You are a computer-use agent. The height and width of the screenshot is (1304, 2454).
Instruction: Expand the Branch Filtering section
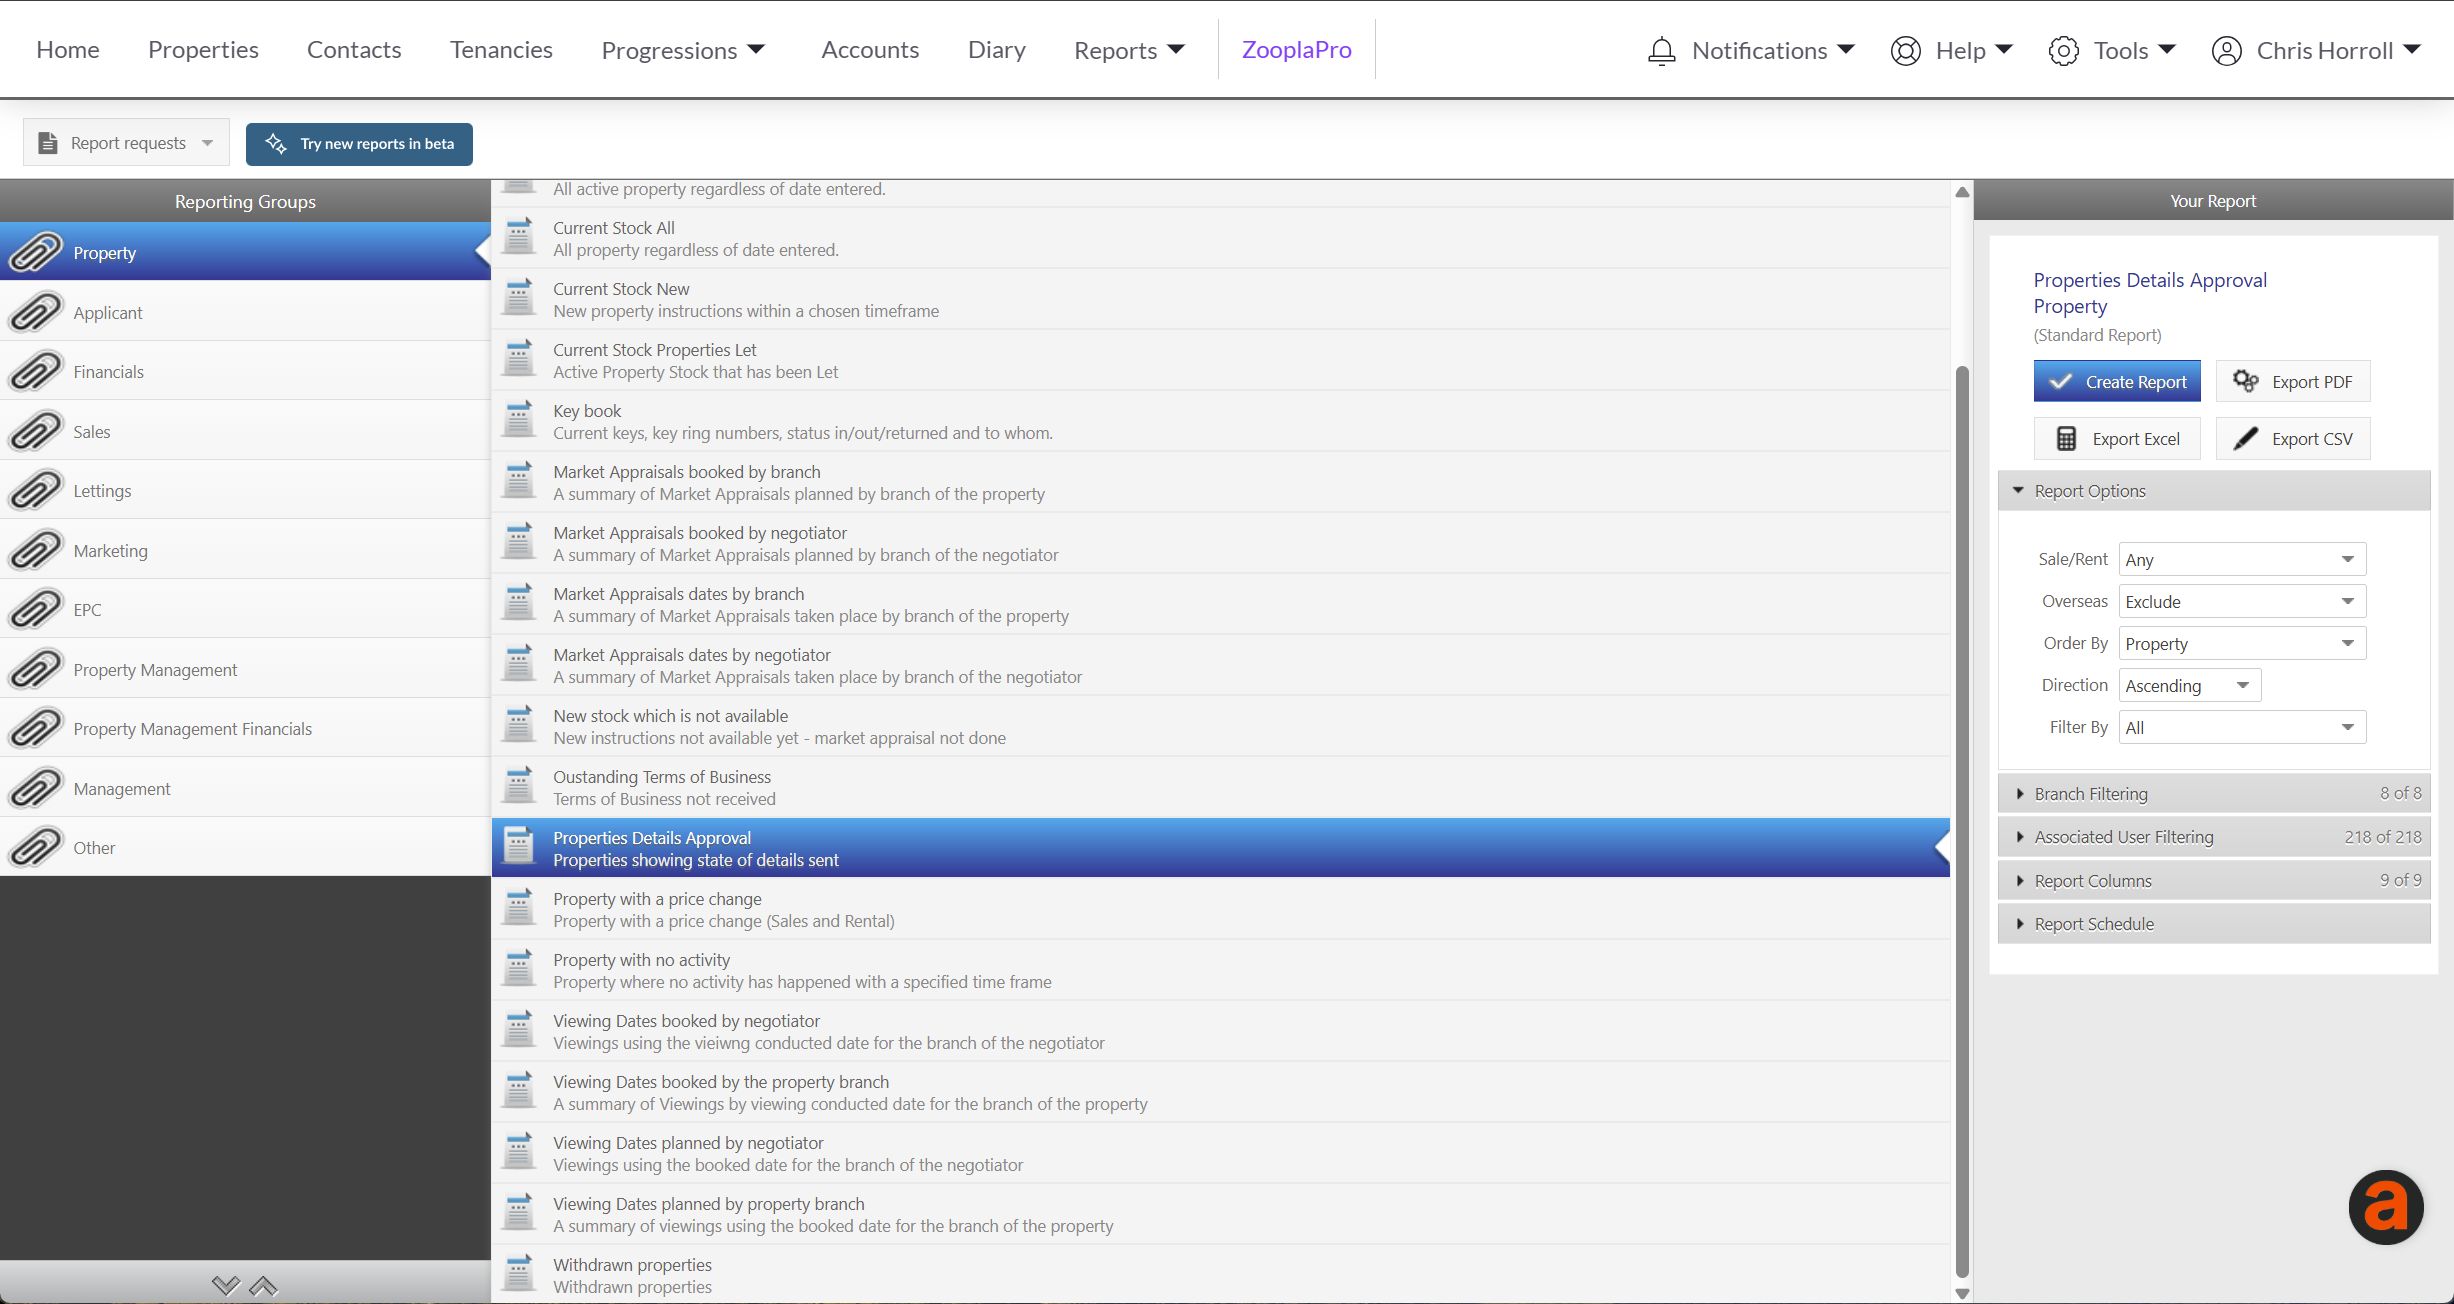click(2214, 793)
